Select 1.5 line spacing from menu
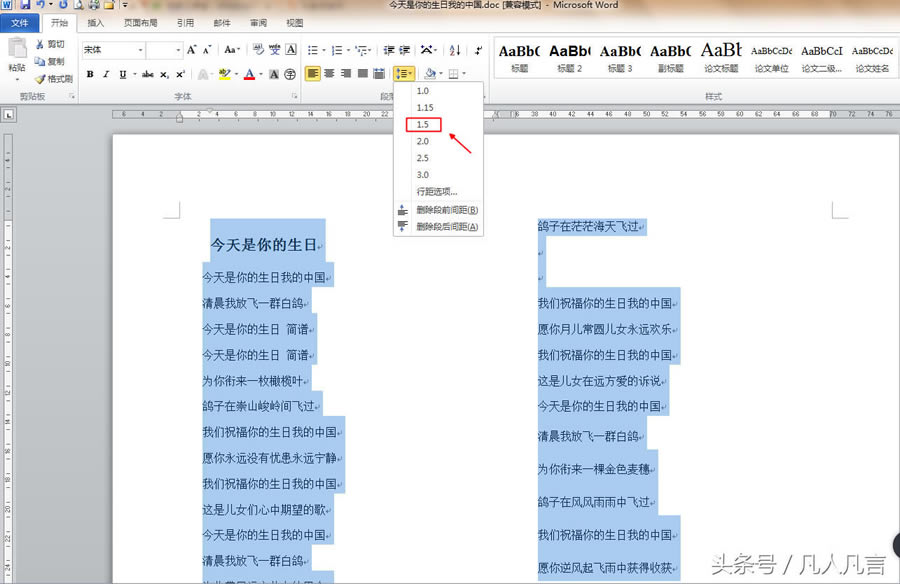This screenshot has height=584, width=900. (x=424, y=124)
